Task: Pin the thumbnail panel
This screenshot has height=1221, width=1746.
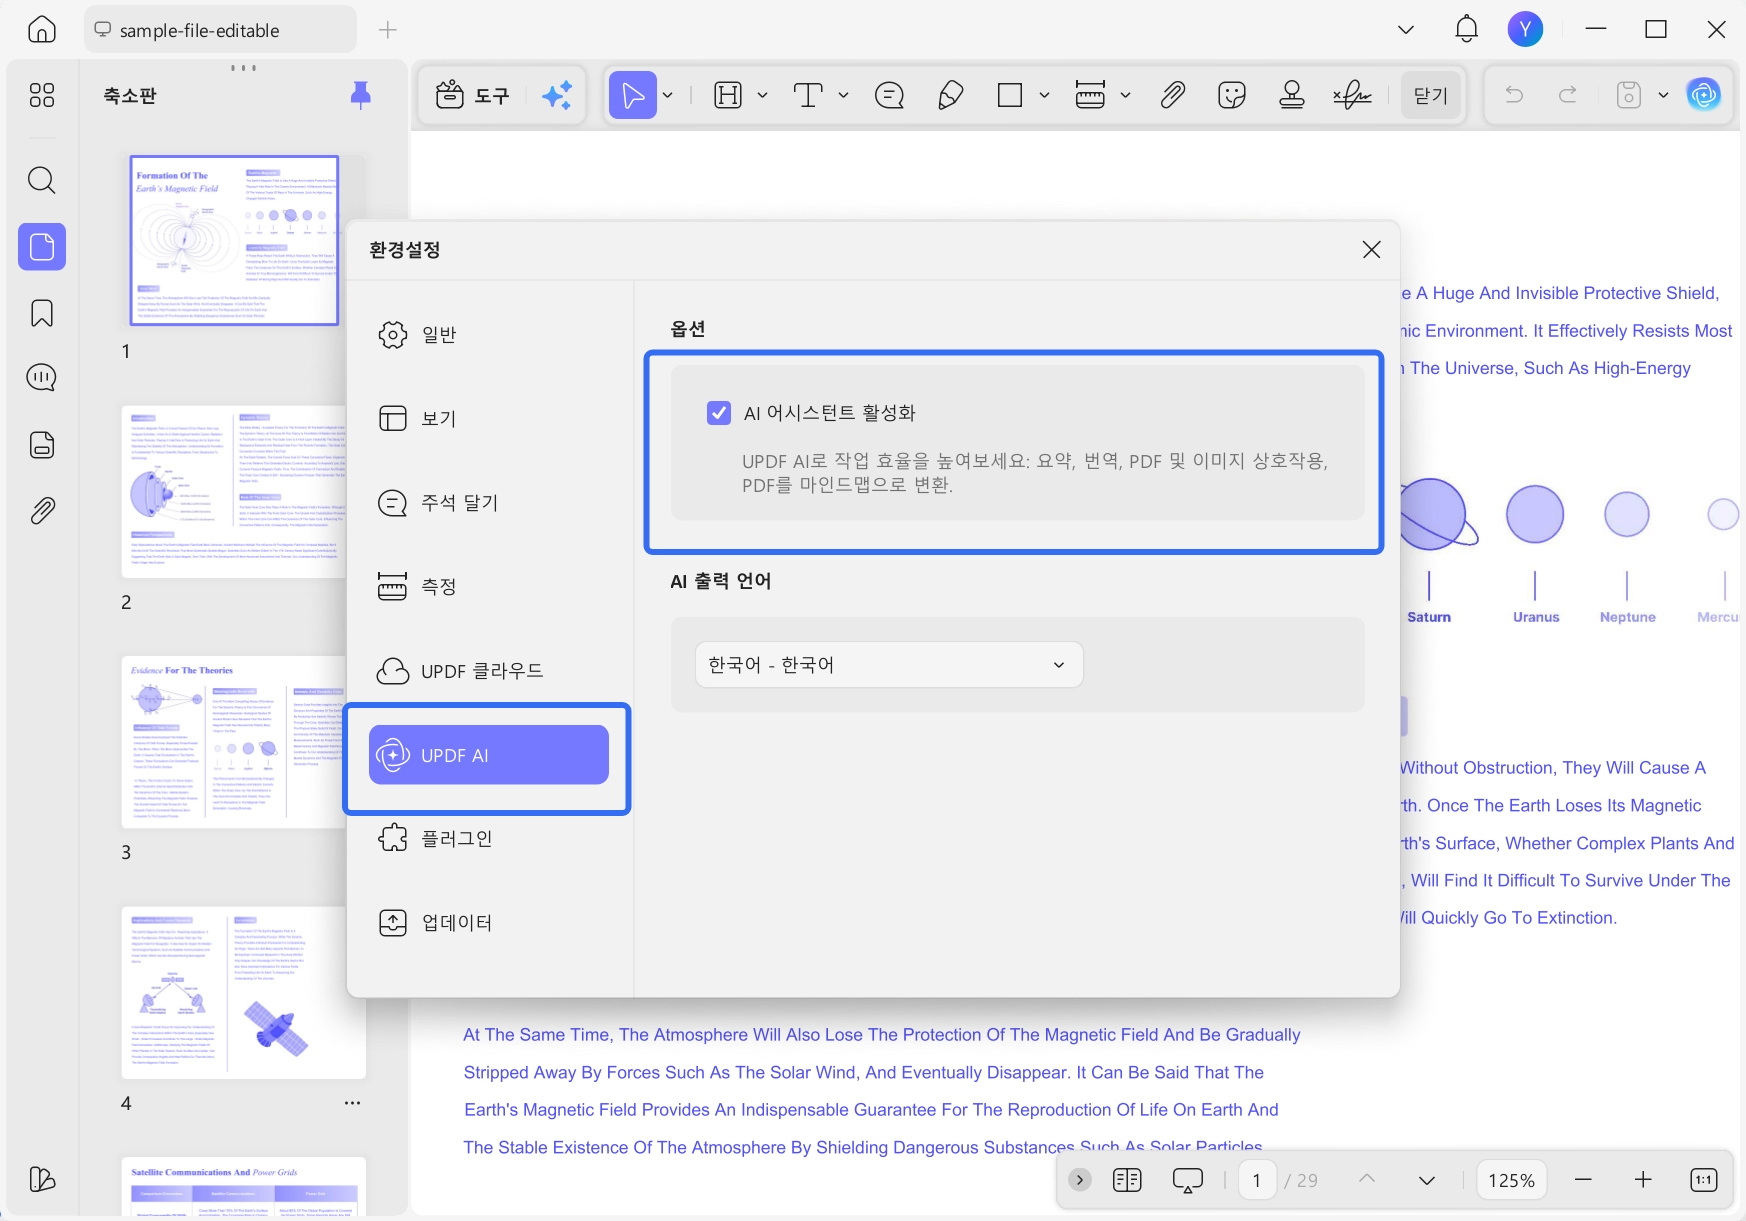Action: [x=361, y=95]
